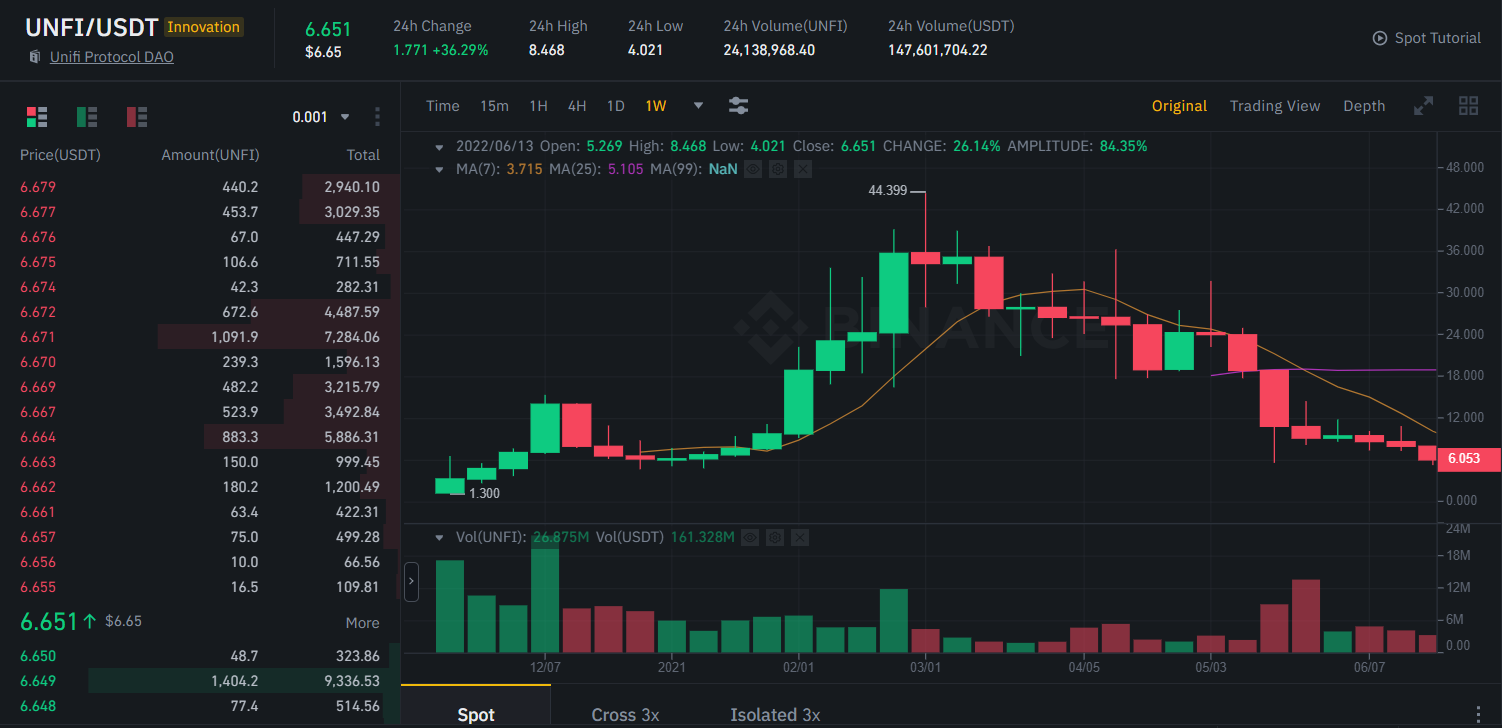Viewport: 1502px width, 728px height.
Task: Click the 24h High value 8.468
Action: (547, 50)
